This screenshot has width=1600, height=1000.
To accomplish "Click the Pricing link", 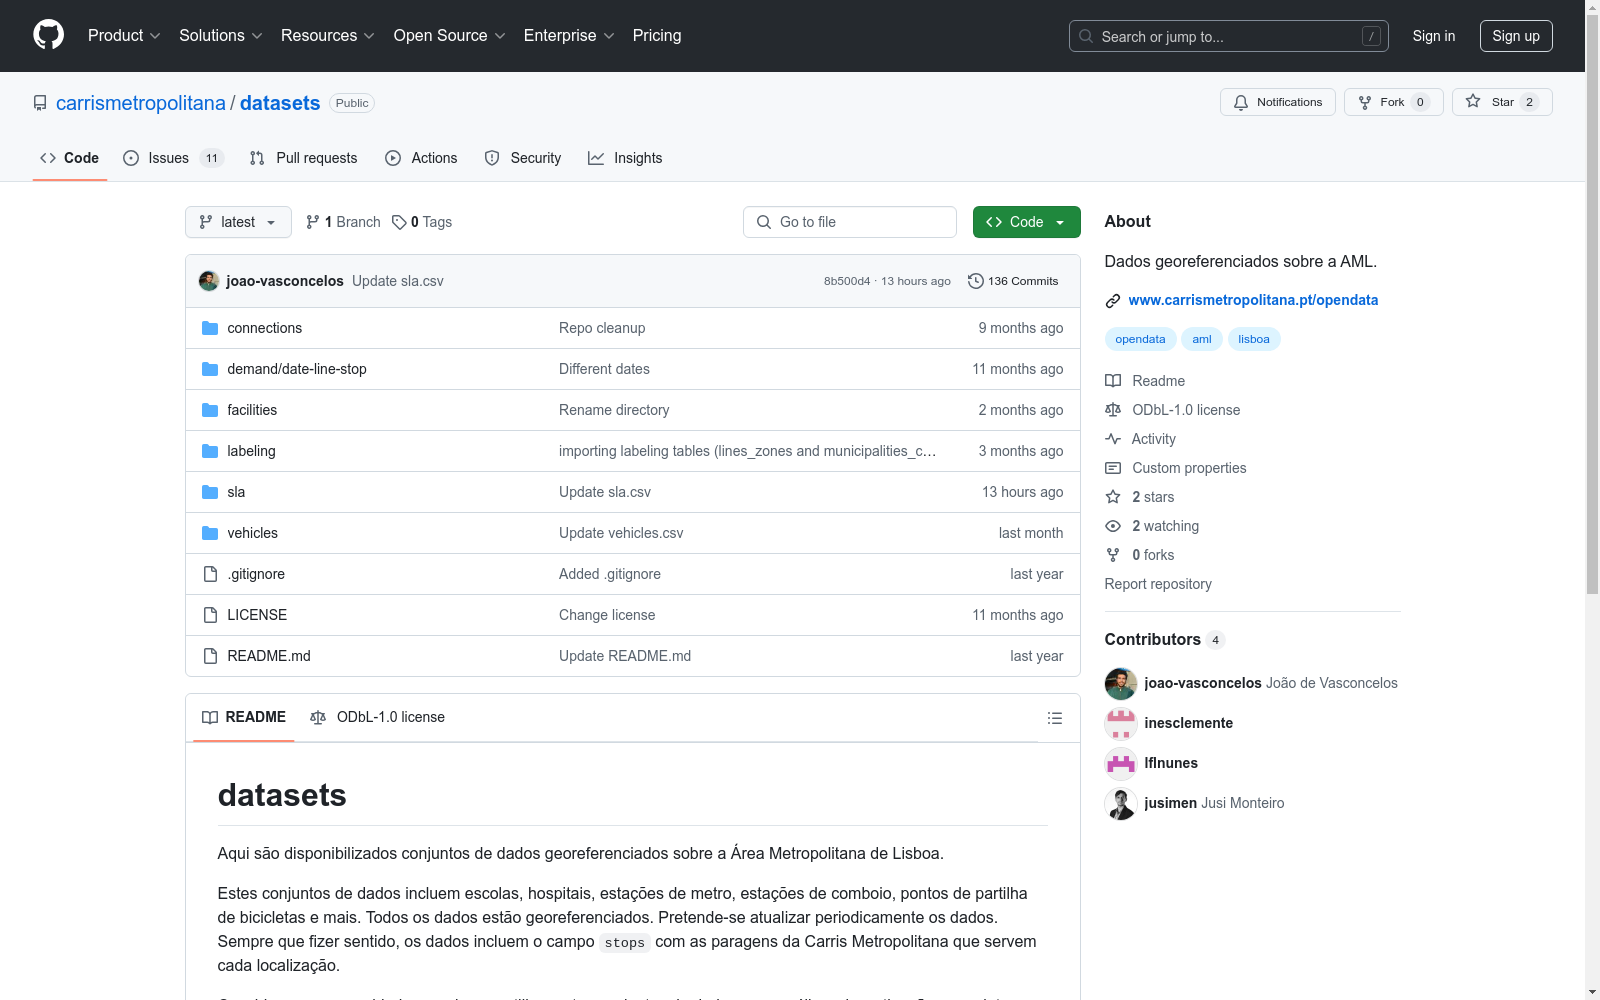I will (x=657, y=35).
